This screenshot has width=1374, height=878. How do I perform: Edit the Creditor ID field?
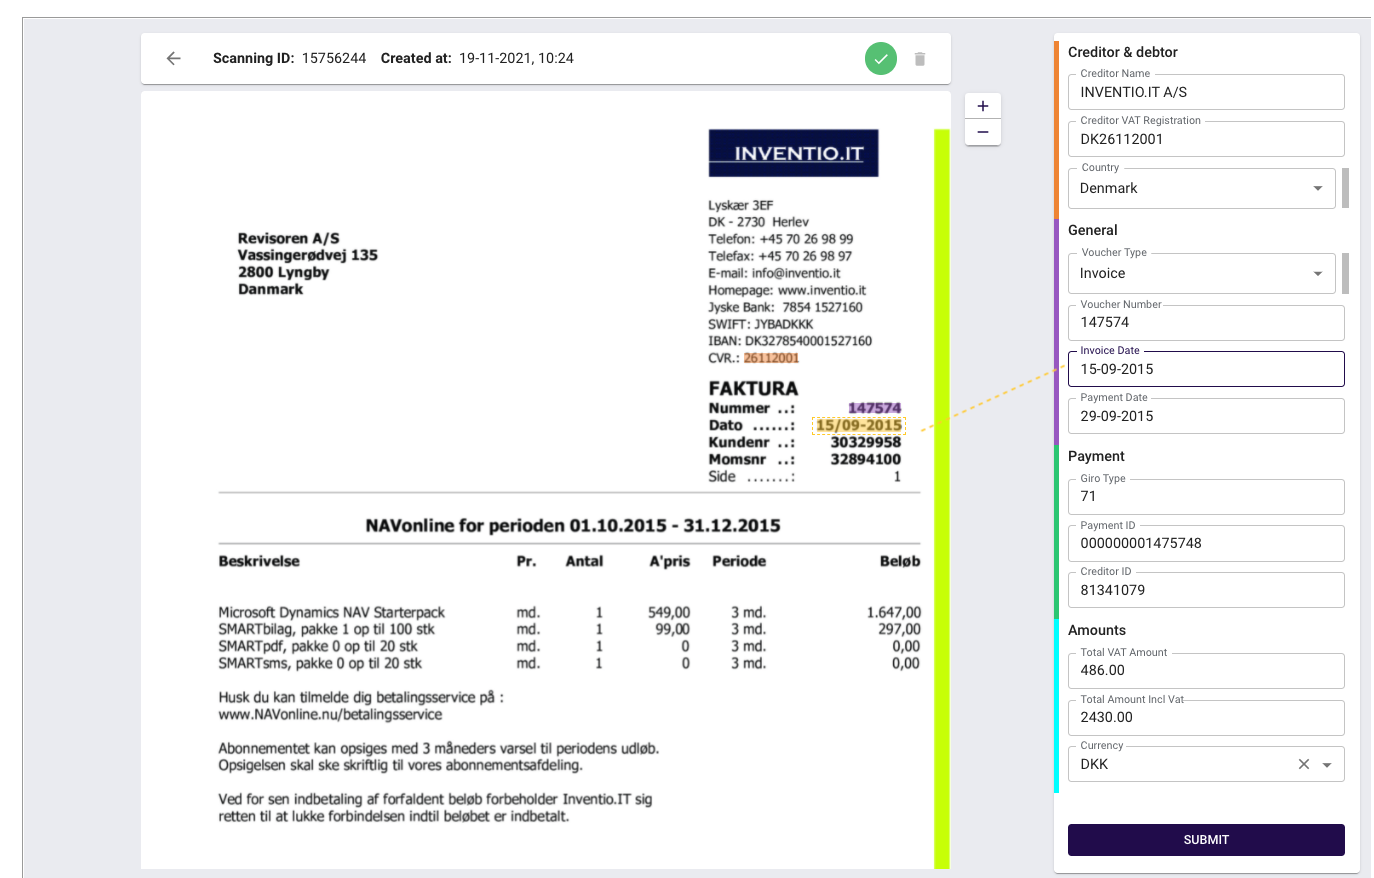pyautogui.click(x=1206, y=590)
